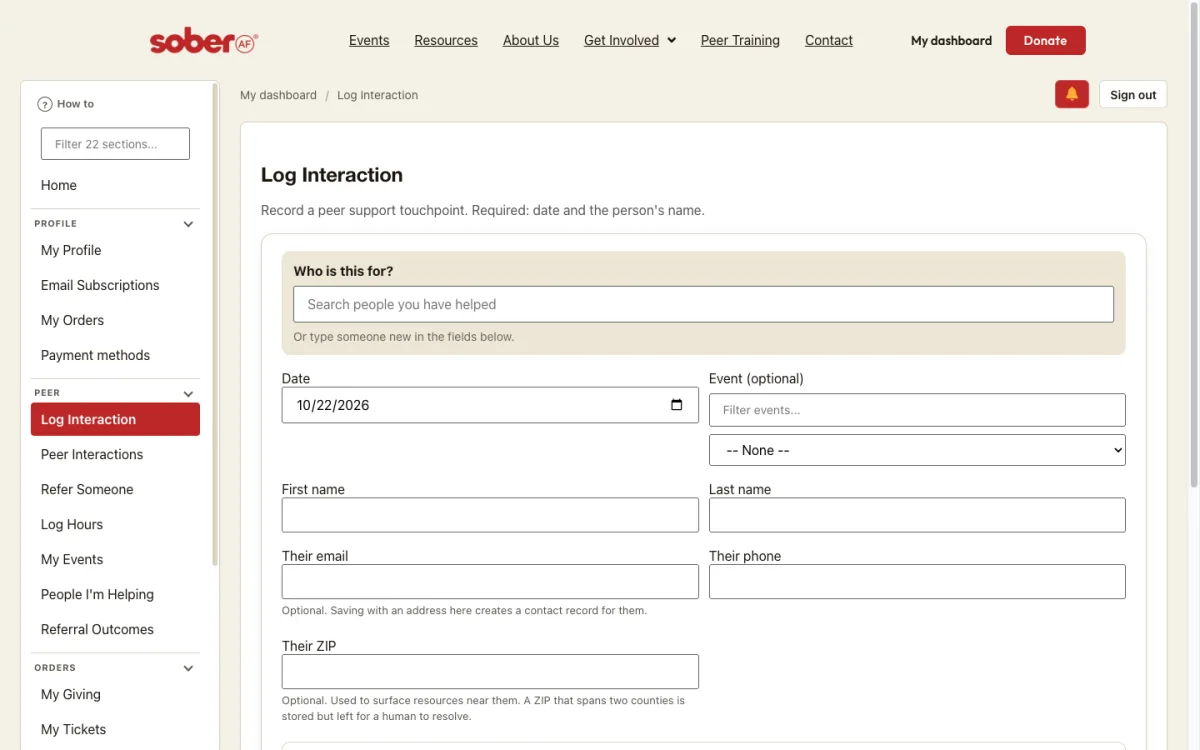Click the Last name field
The height and width of the screenshot is (750, 1200).
(917, 515)
